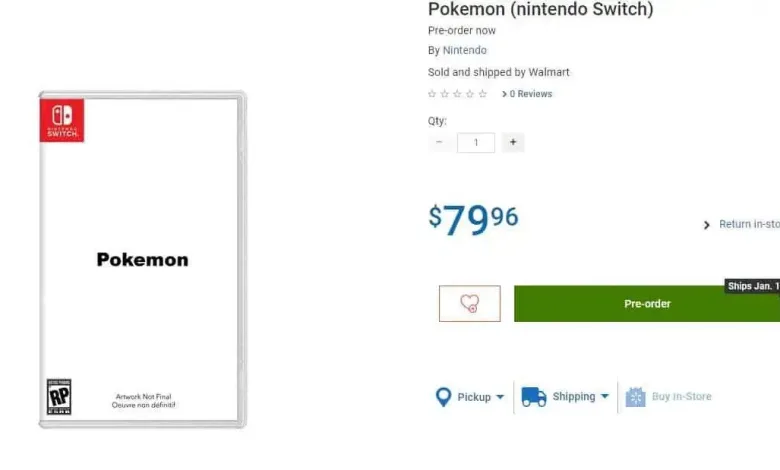Click the empty star rating row
The width and height of the screenshot is (780, 470).
(457, 94)
